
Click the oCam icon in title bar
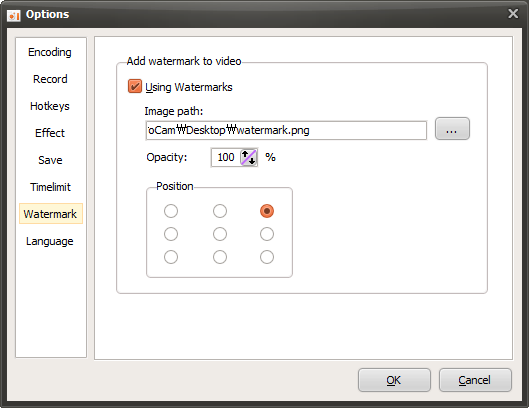[x=14, y=16]
